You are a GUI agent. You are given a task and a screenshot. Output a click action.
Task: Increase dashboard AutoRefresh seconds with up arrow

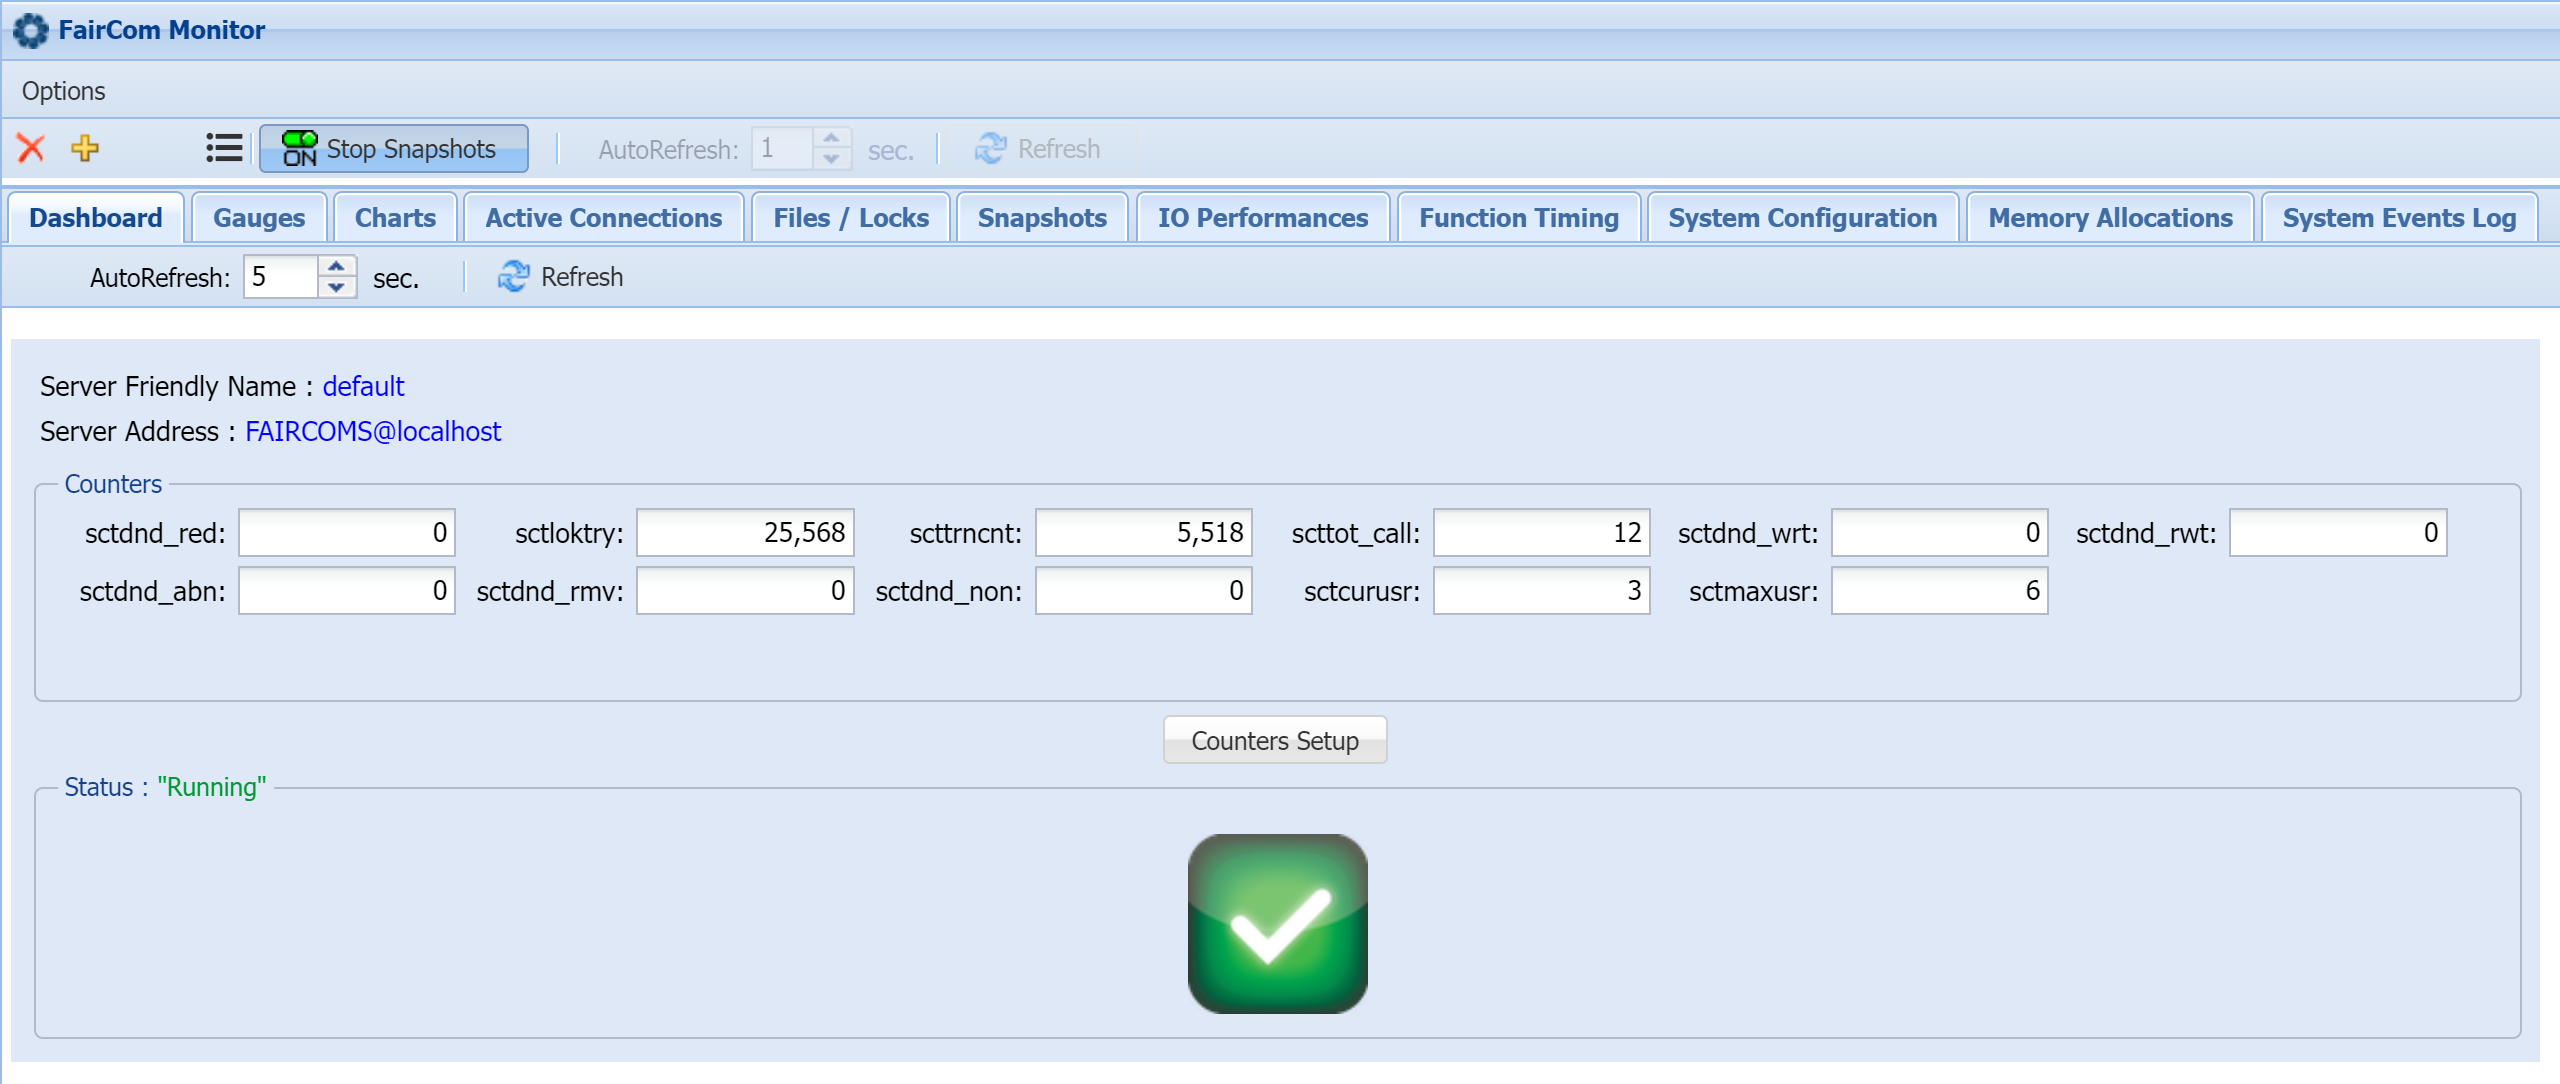click(x=337, y=266)
